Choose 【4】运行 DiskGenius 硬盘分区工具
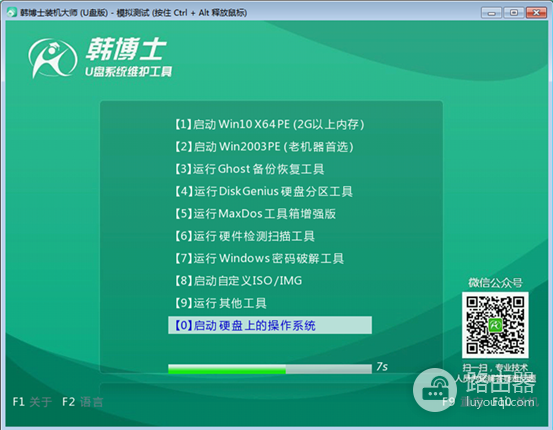 [263, 191]
